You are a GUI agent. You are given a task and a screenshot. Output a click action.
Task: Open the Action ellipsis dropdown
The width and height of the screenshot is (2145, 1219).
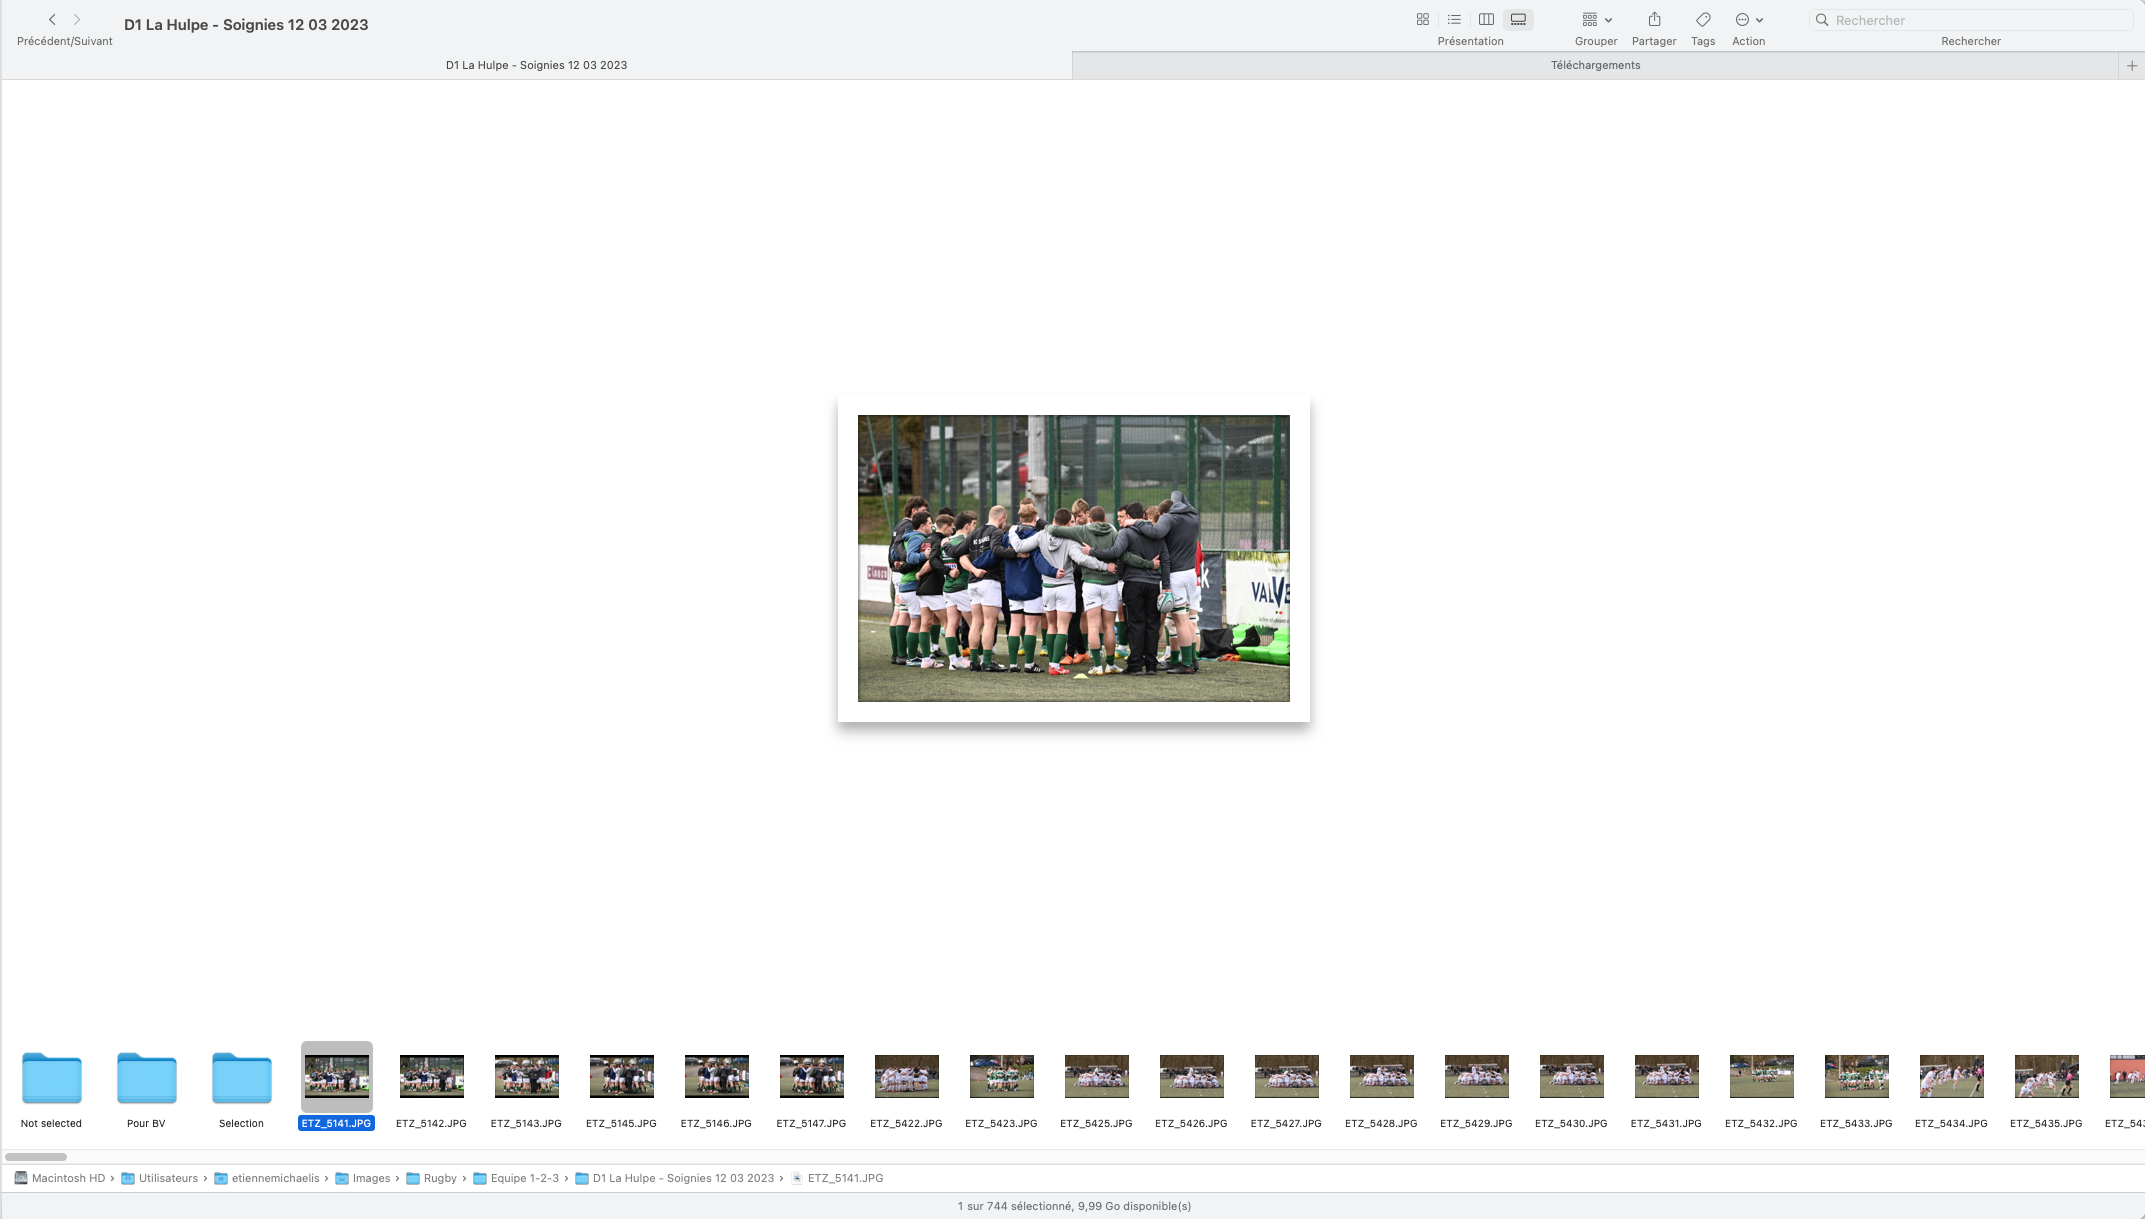click(1748, 20)
